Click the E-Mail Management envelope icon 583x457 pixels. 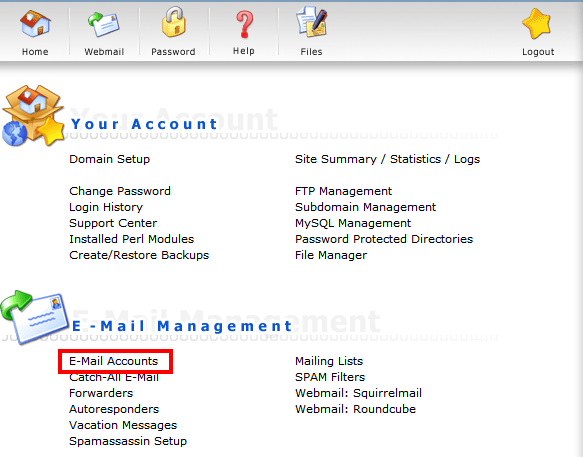coord(35,317)
